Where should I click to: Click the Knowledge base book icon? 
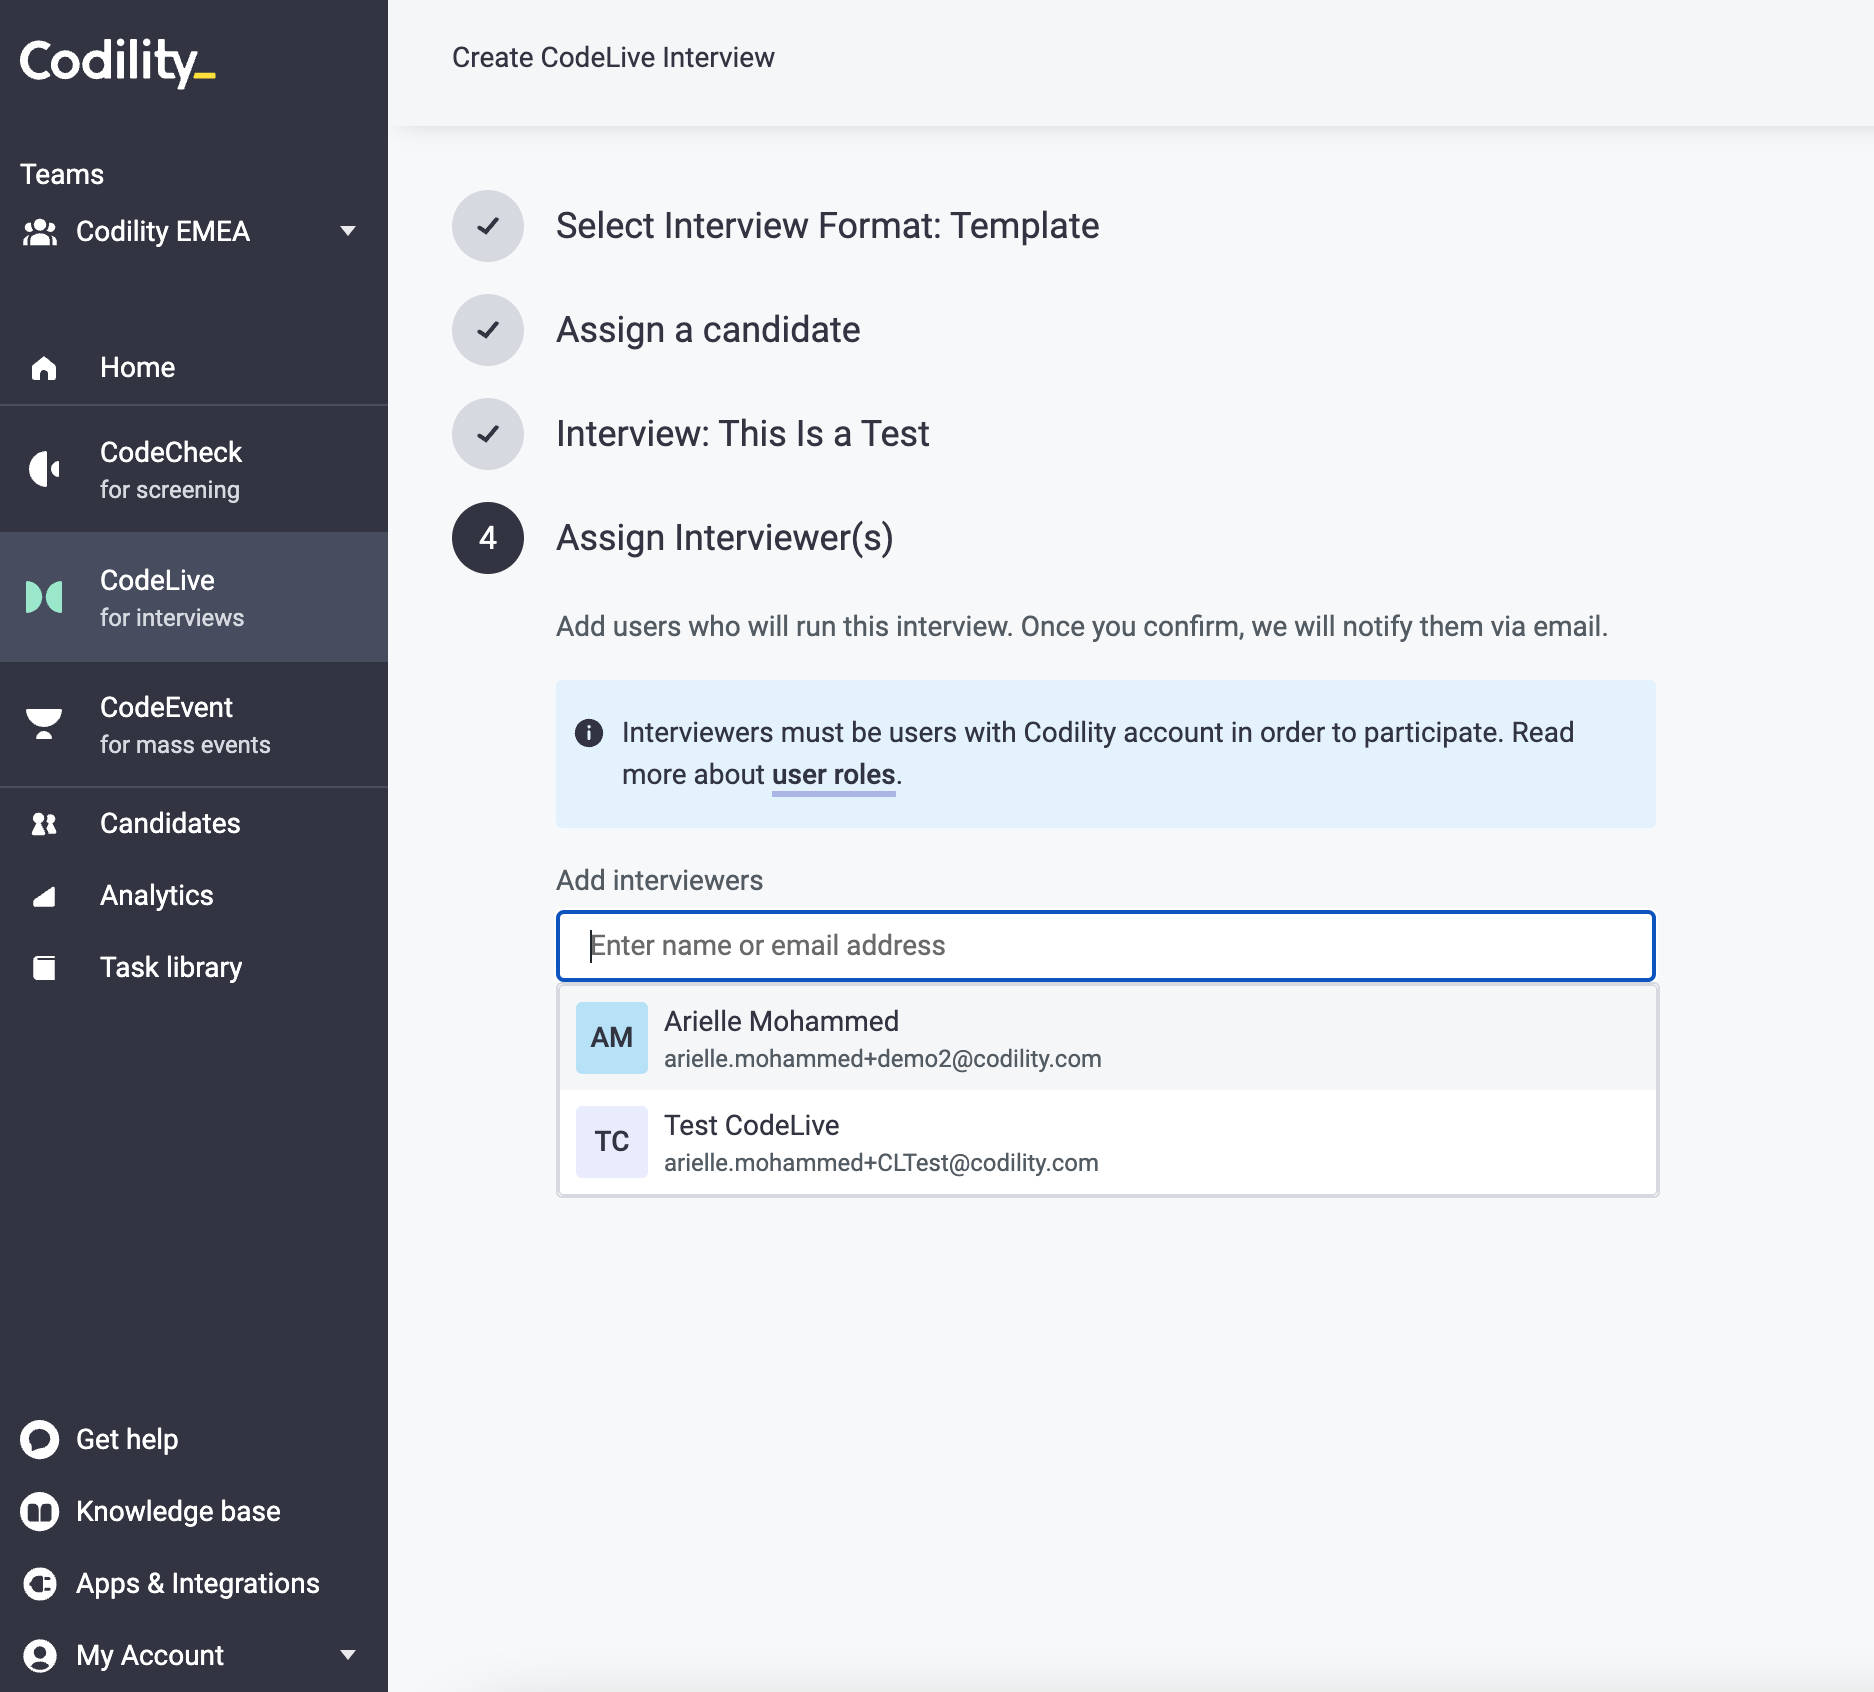40,1512
